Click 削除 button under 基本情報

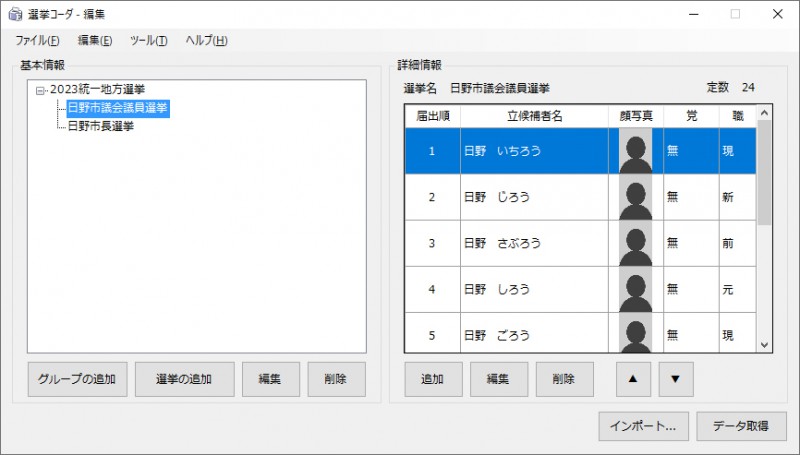[x=336, y=379]
